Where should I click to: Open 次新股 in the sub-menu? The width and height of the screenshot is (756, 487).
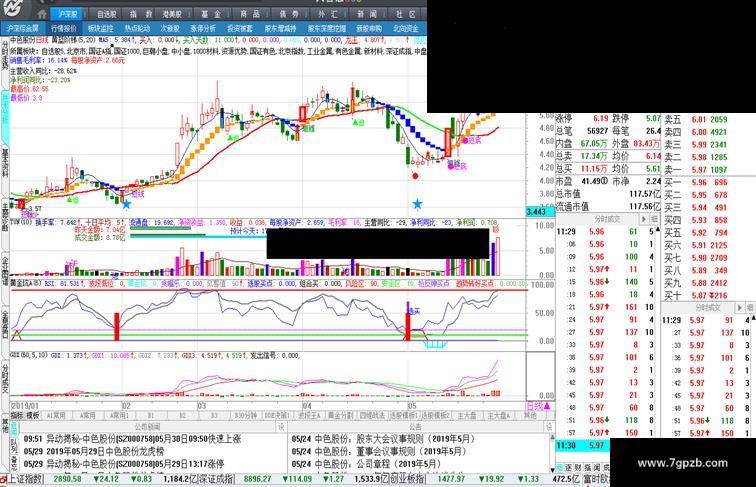(170, 28)
